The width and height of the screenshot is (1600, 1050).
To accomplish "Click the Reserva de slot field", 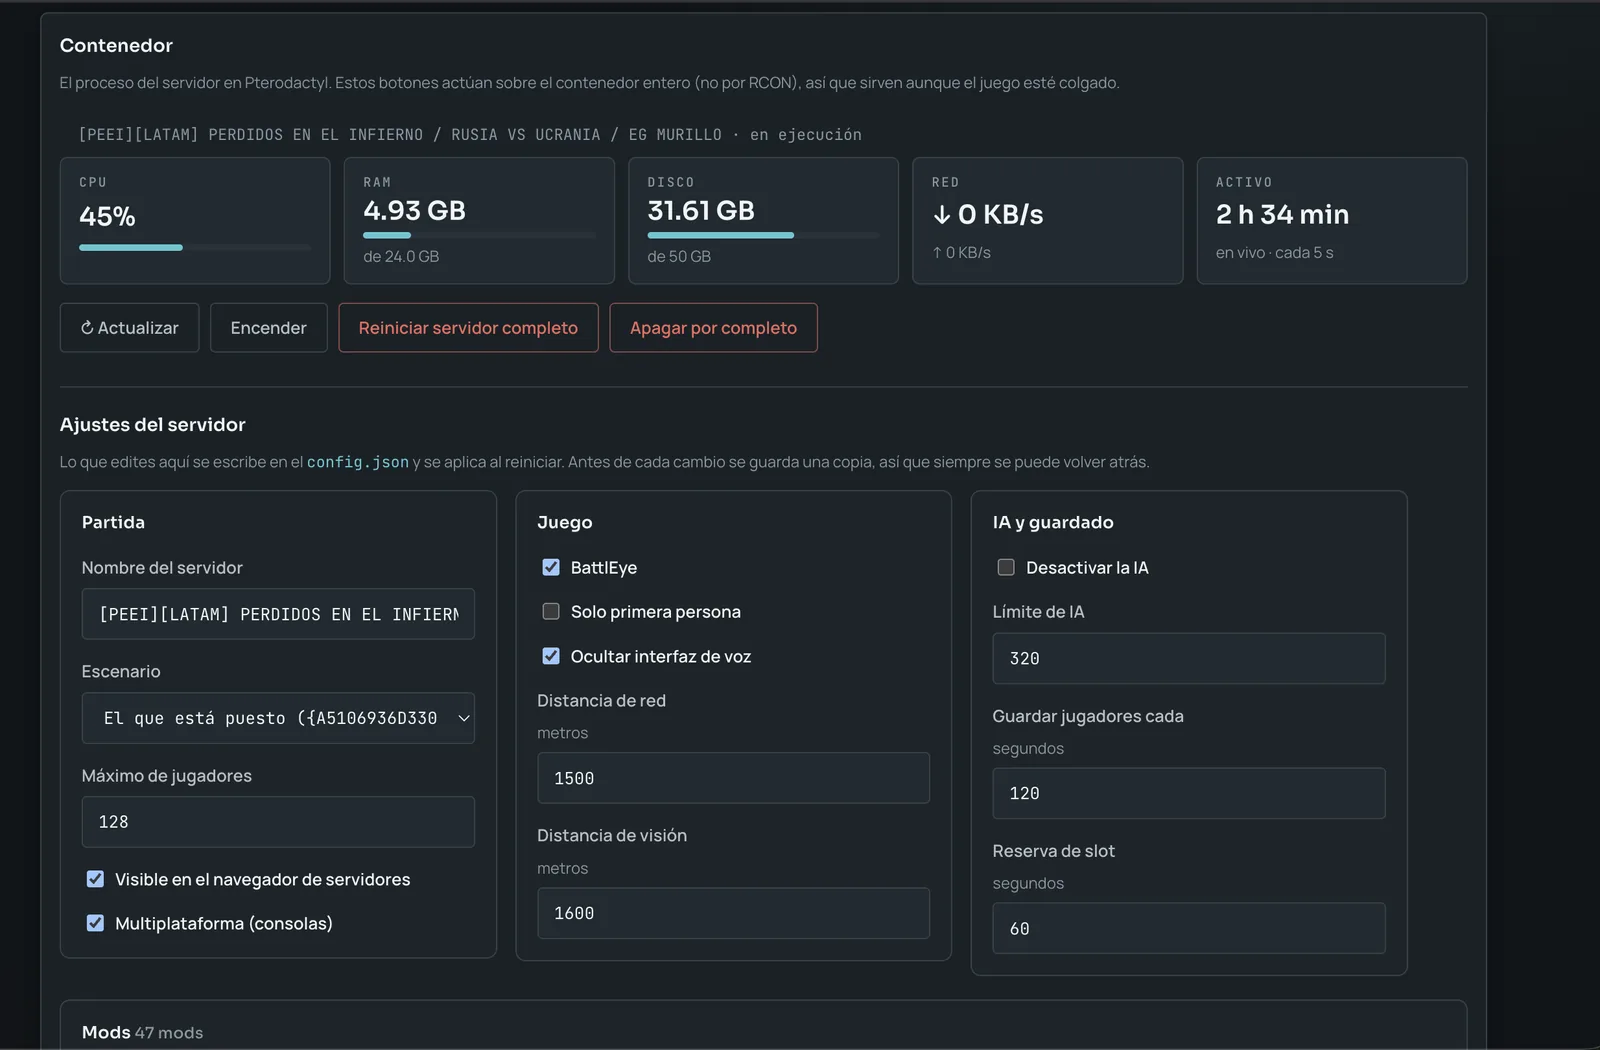I will point(1189,928).
